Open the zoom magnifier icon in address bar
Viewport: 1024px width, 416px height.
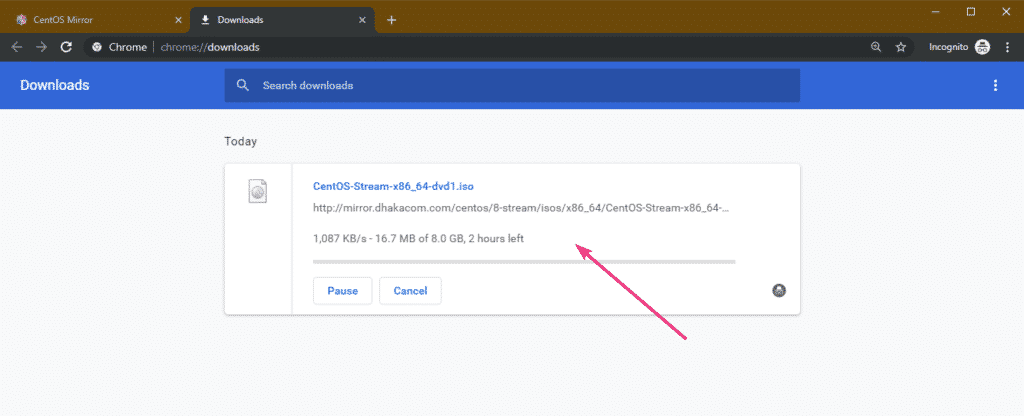tap(876, 47)
